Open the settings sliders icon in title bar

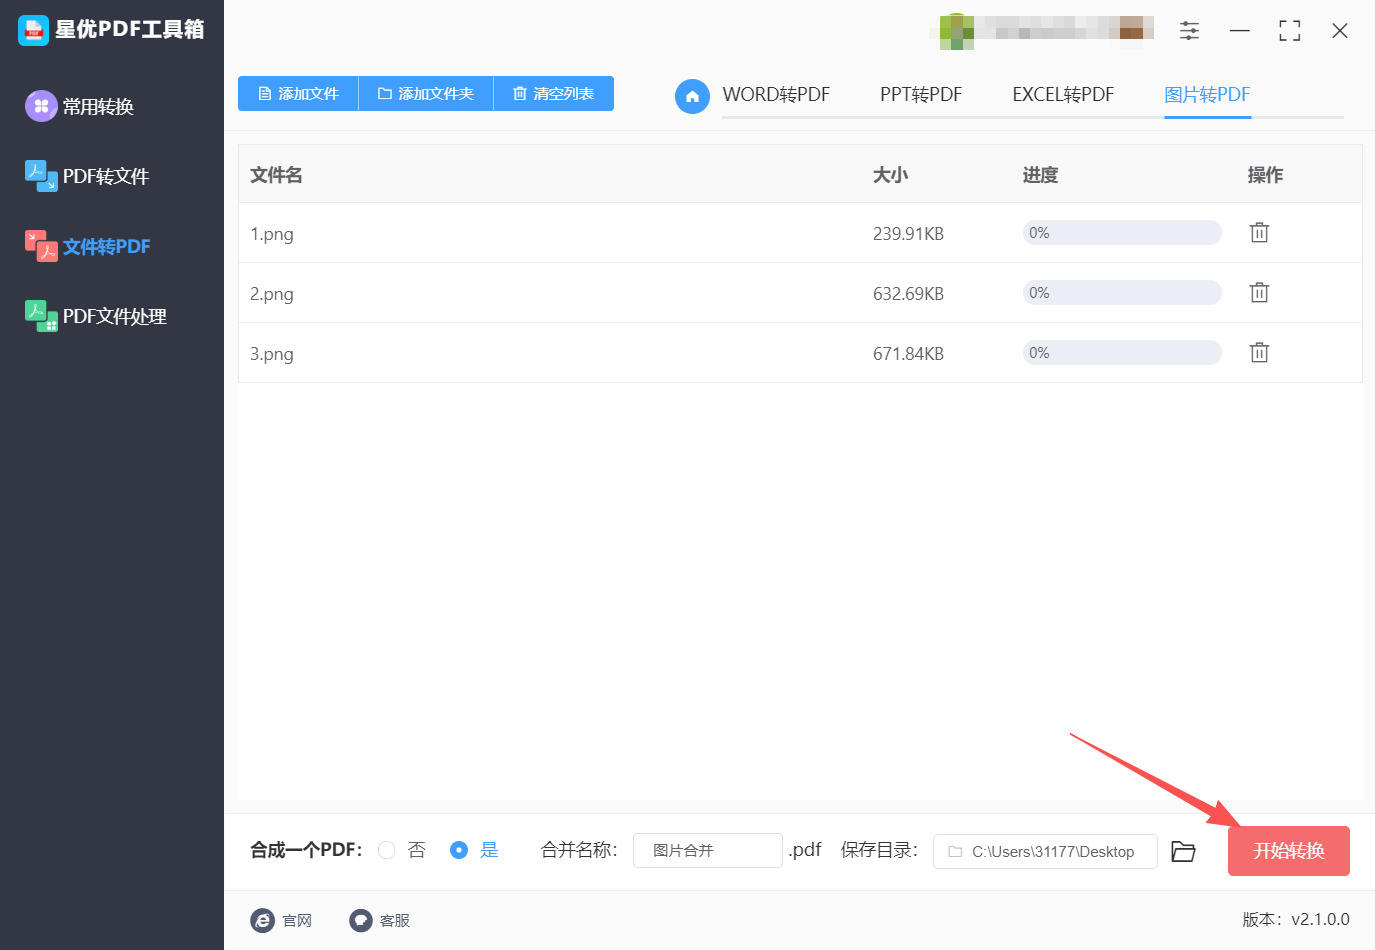[x=1189, y=31]
